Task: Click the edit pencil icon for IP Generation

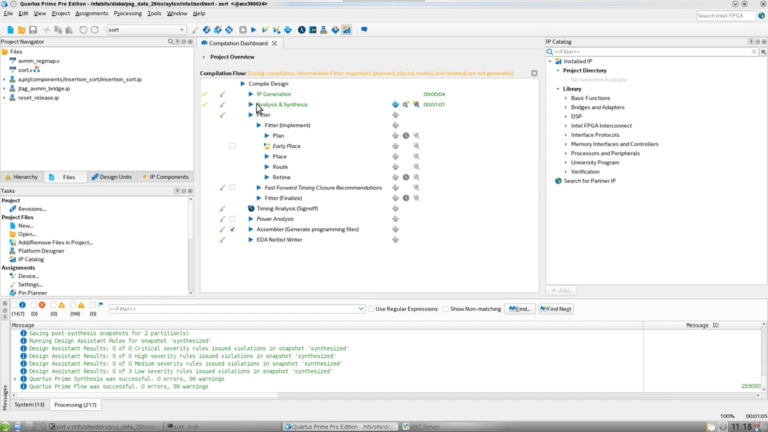Action: pos(222,94)
